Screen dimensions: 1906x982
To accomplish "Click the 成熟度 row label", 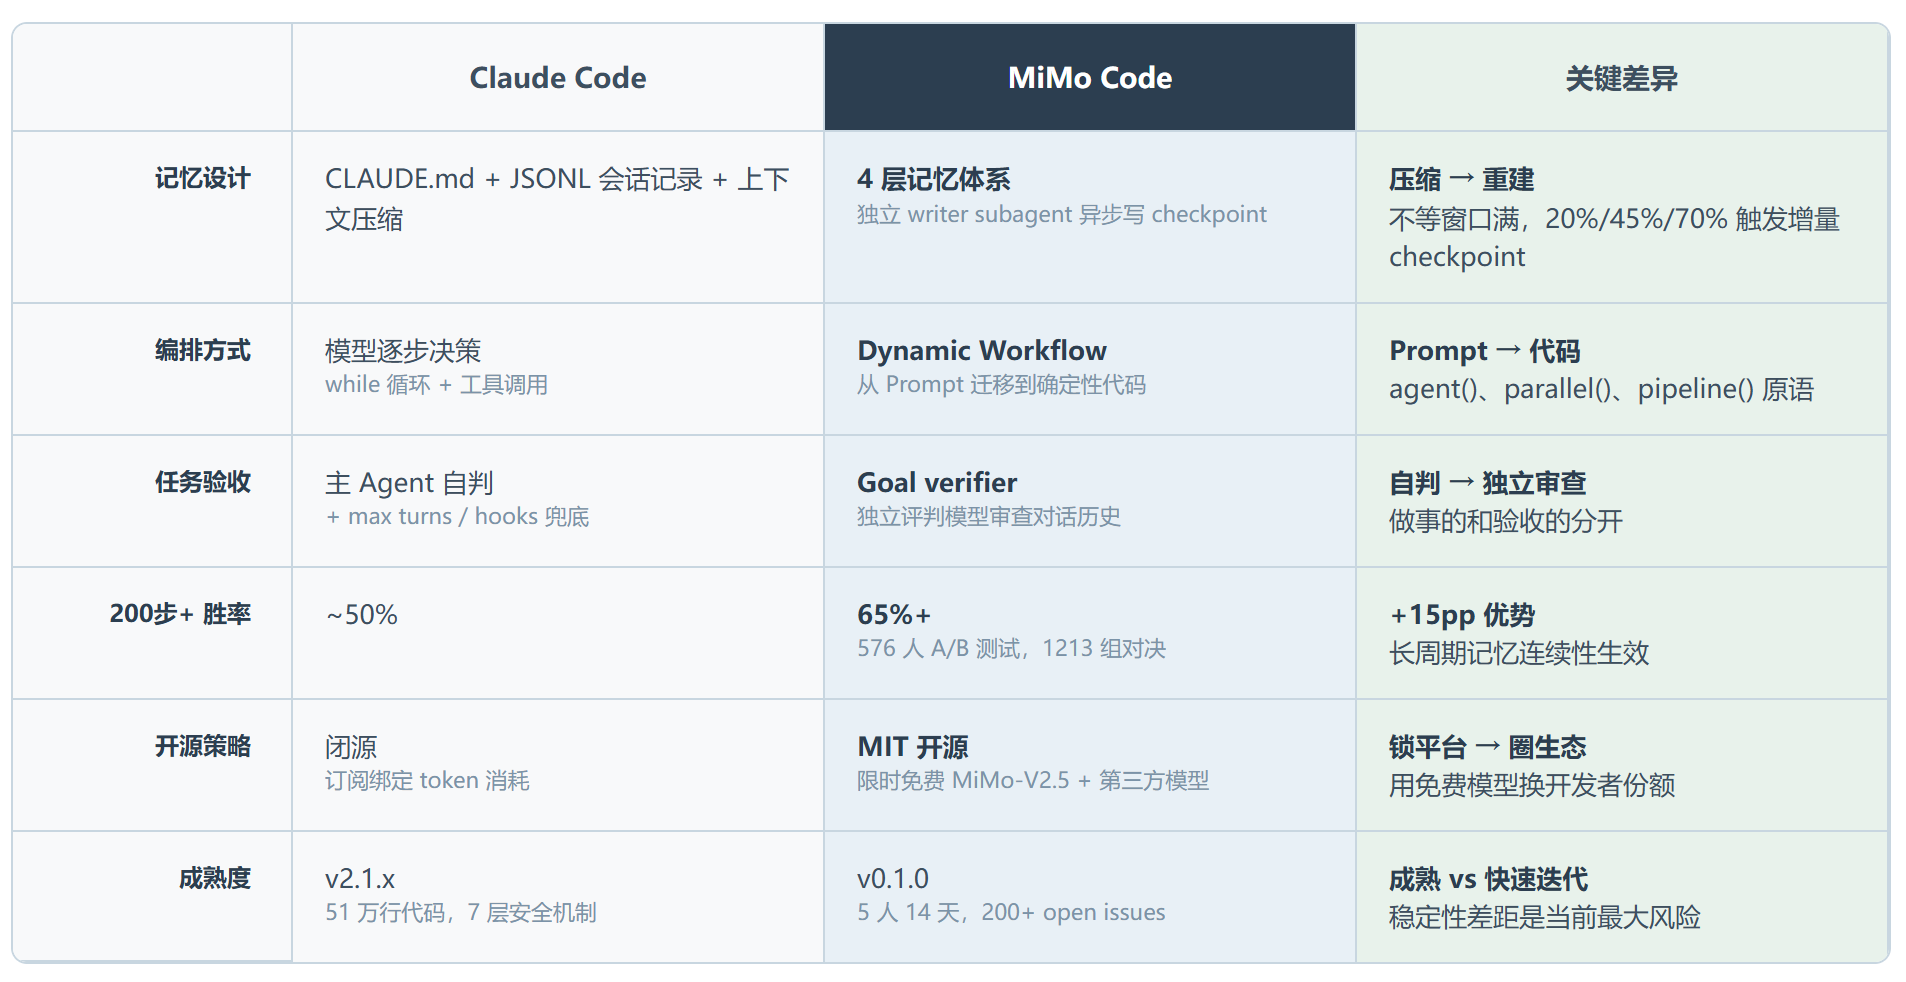I will click(214, 879).
